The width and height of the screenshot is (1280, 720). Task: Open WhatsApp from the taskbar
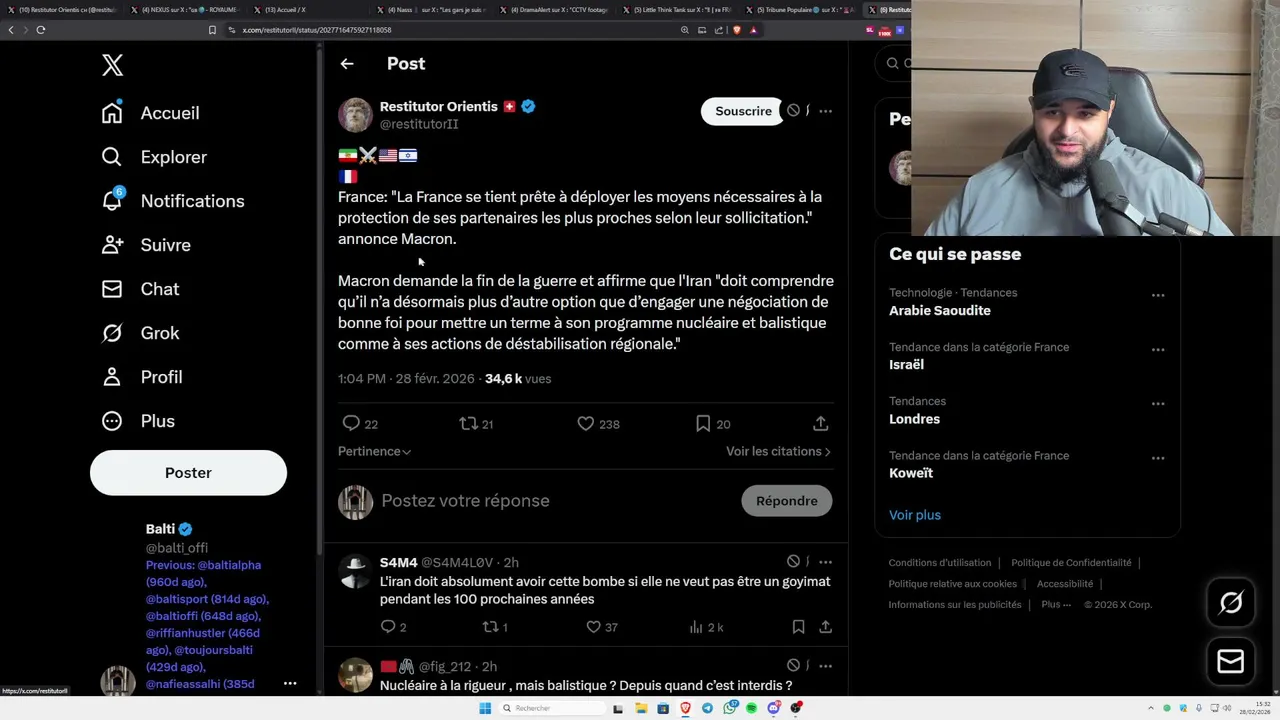pos(730,708)
